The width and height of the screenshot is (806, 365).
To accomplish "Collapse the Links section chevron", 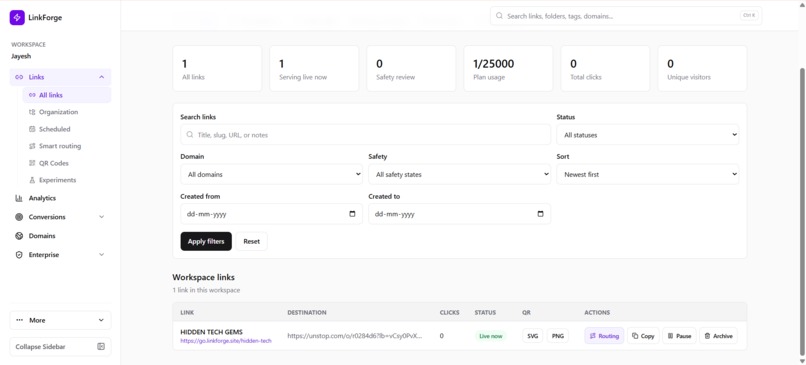I will (101, 77).
